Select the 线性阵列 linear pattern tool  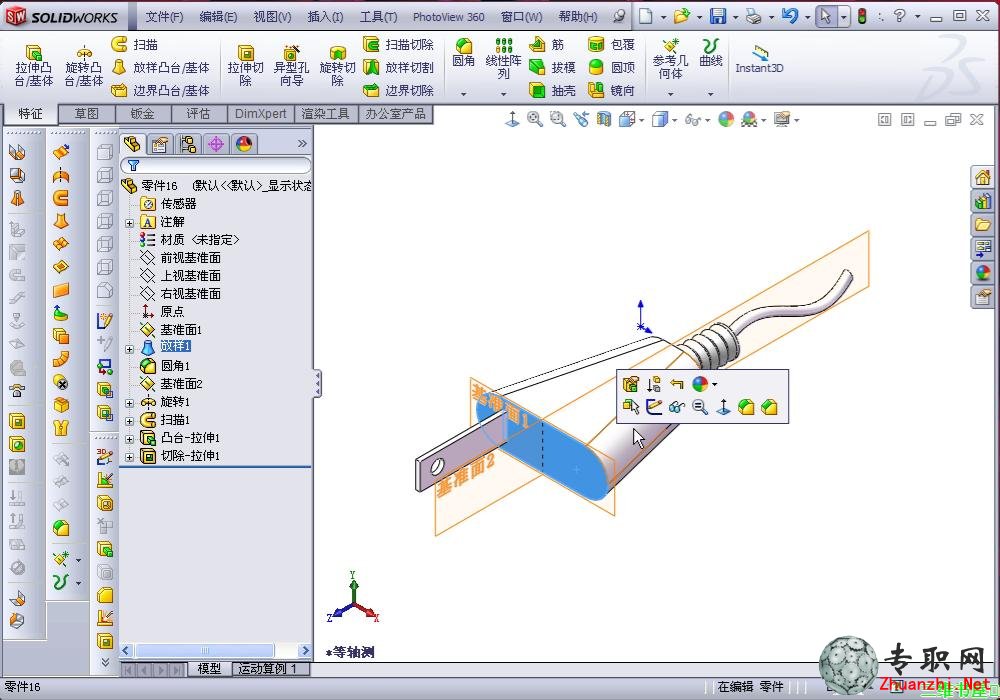pos(503,59)
